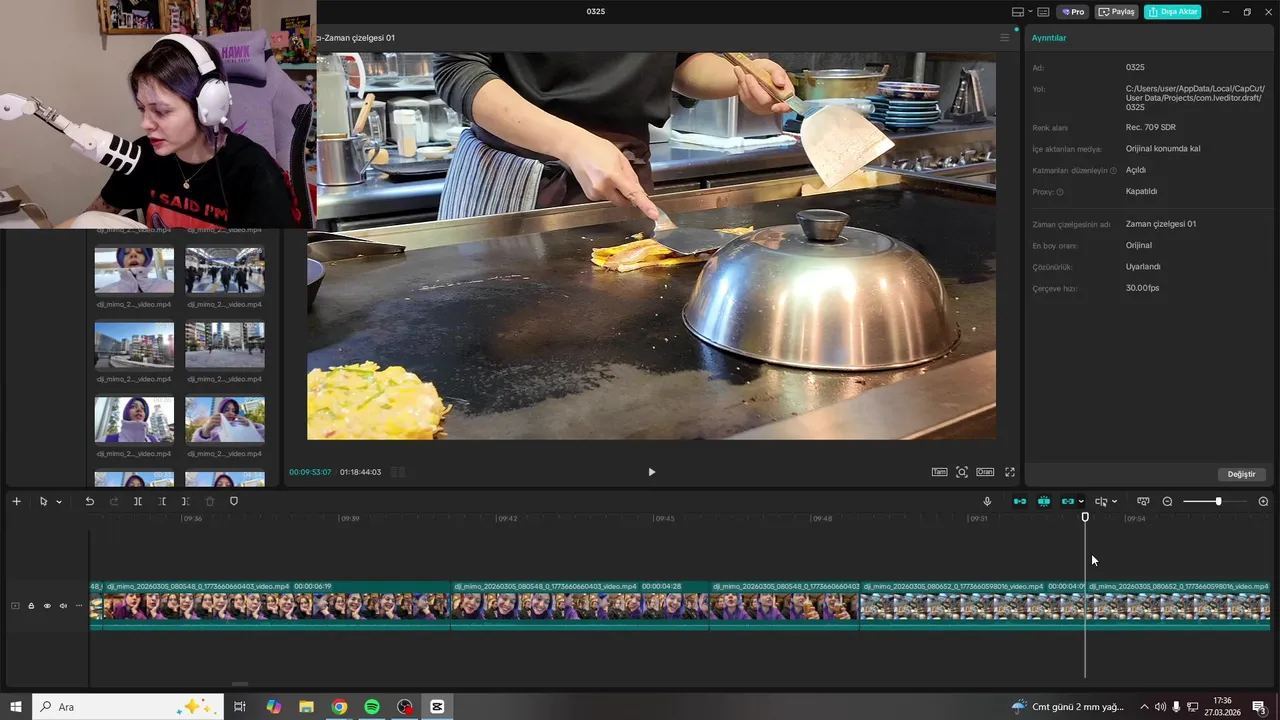Viewport: 1280px width, 720px height.
Task: Click the timeline playhead marker
Action: tap(1085, 517)
